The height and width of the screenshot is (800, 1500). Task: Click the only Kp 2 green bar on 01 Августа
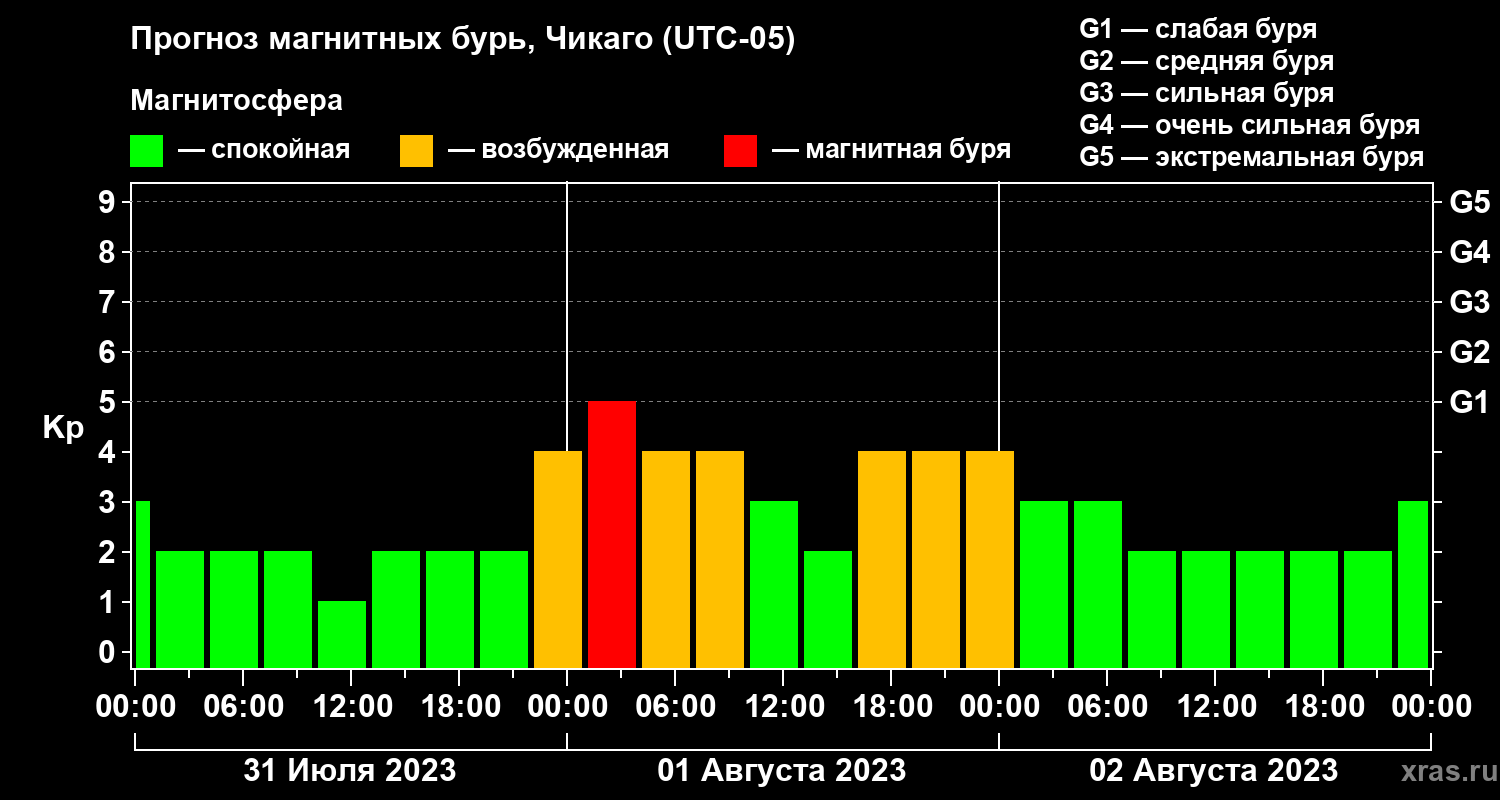828,609
